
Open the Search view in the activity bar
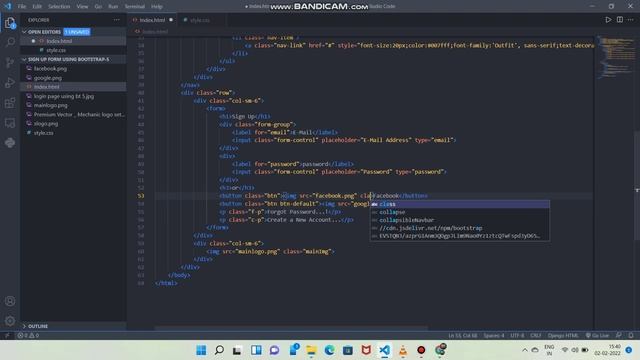point(10,42)
